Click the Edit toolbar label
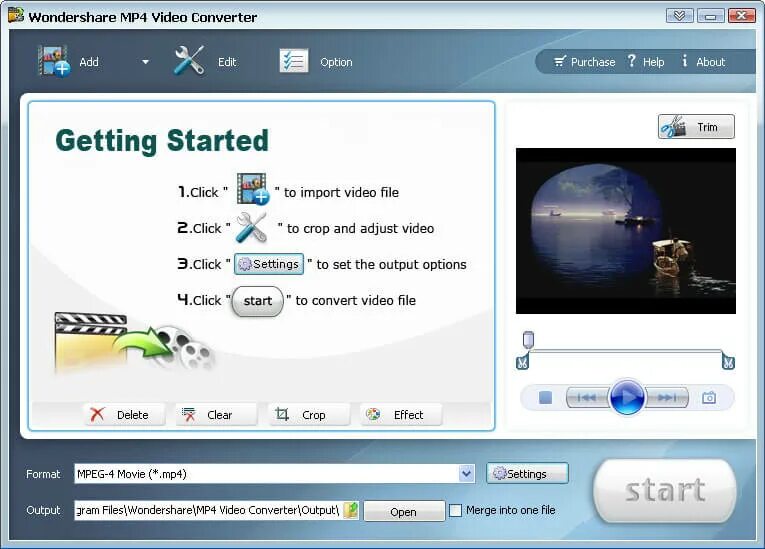Image resolution: width=765 pixels, height=549 pixels. (227, 62)
